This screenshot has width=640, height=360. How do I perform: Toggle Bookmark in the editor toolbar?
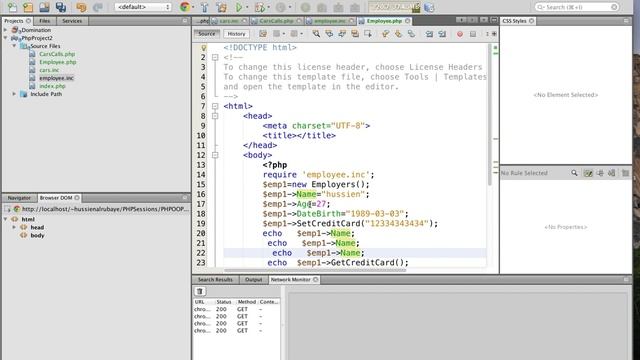(411, 34)
